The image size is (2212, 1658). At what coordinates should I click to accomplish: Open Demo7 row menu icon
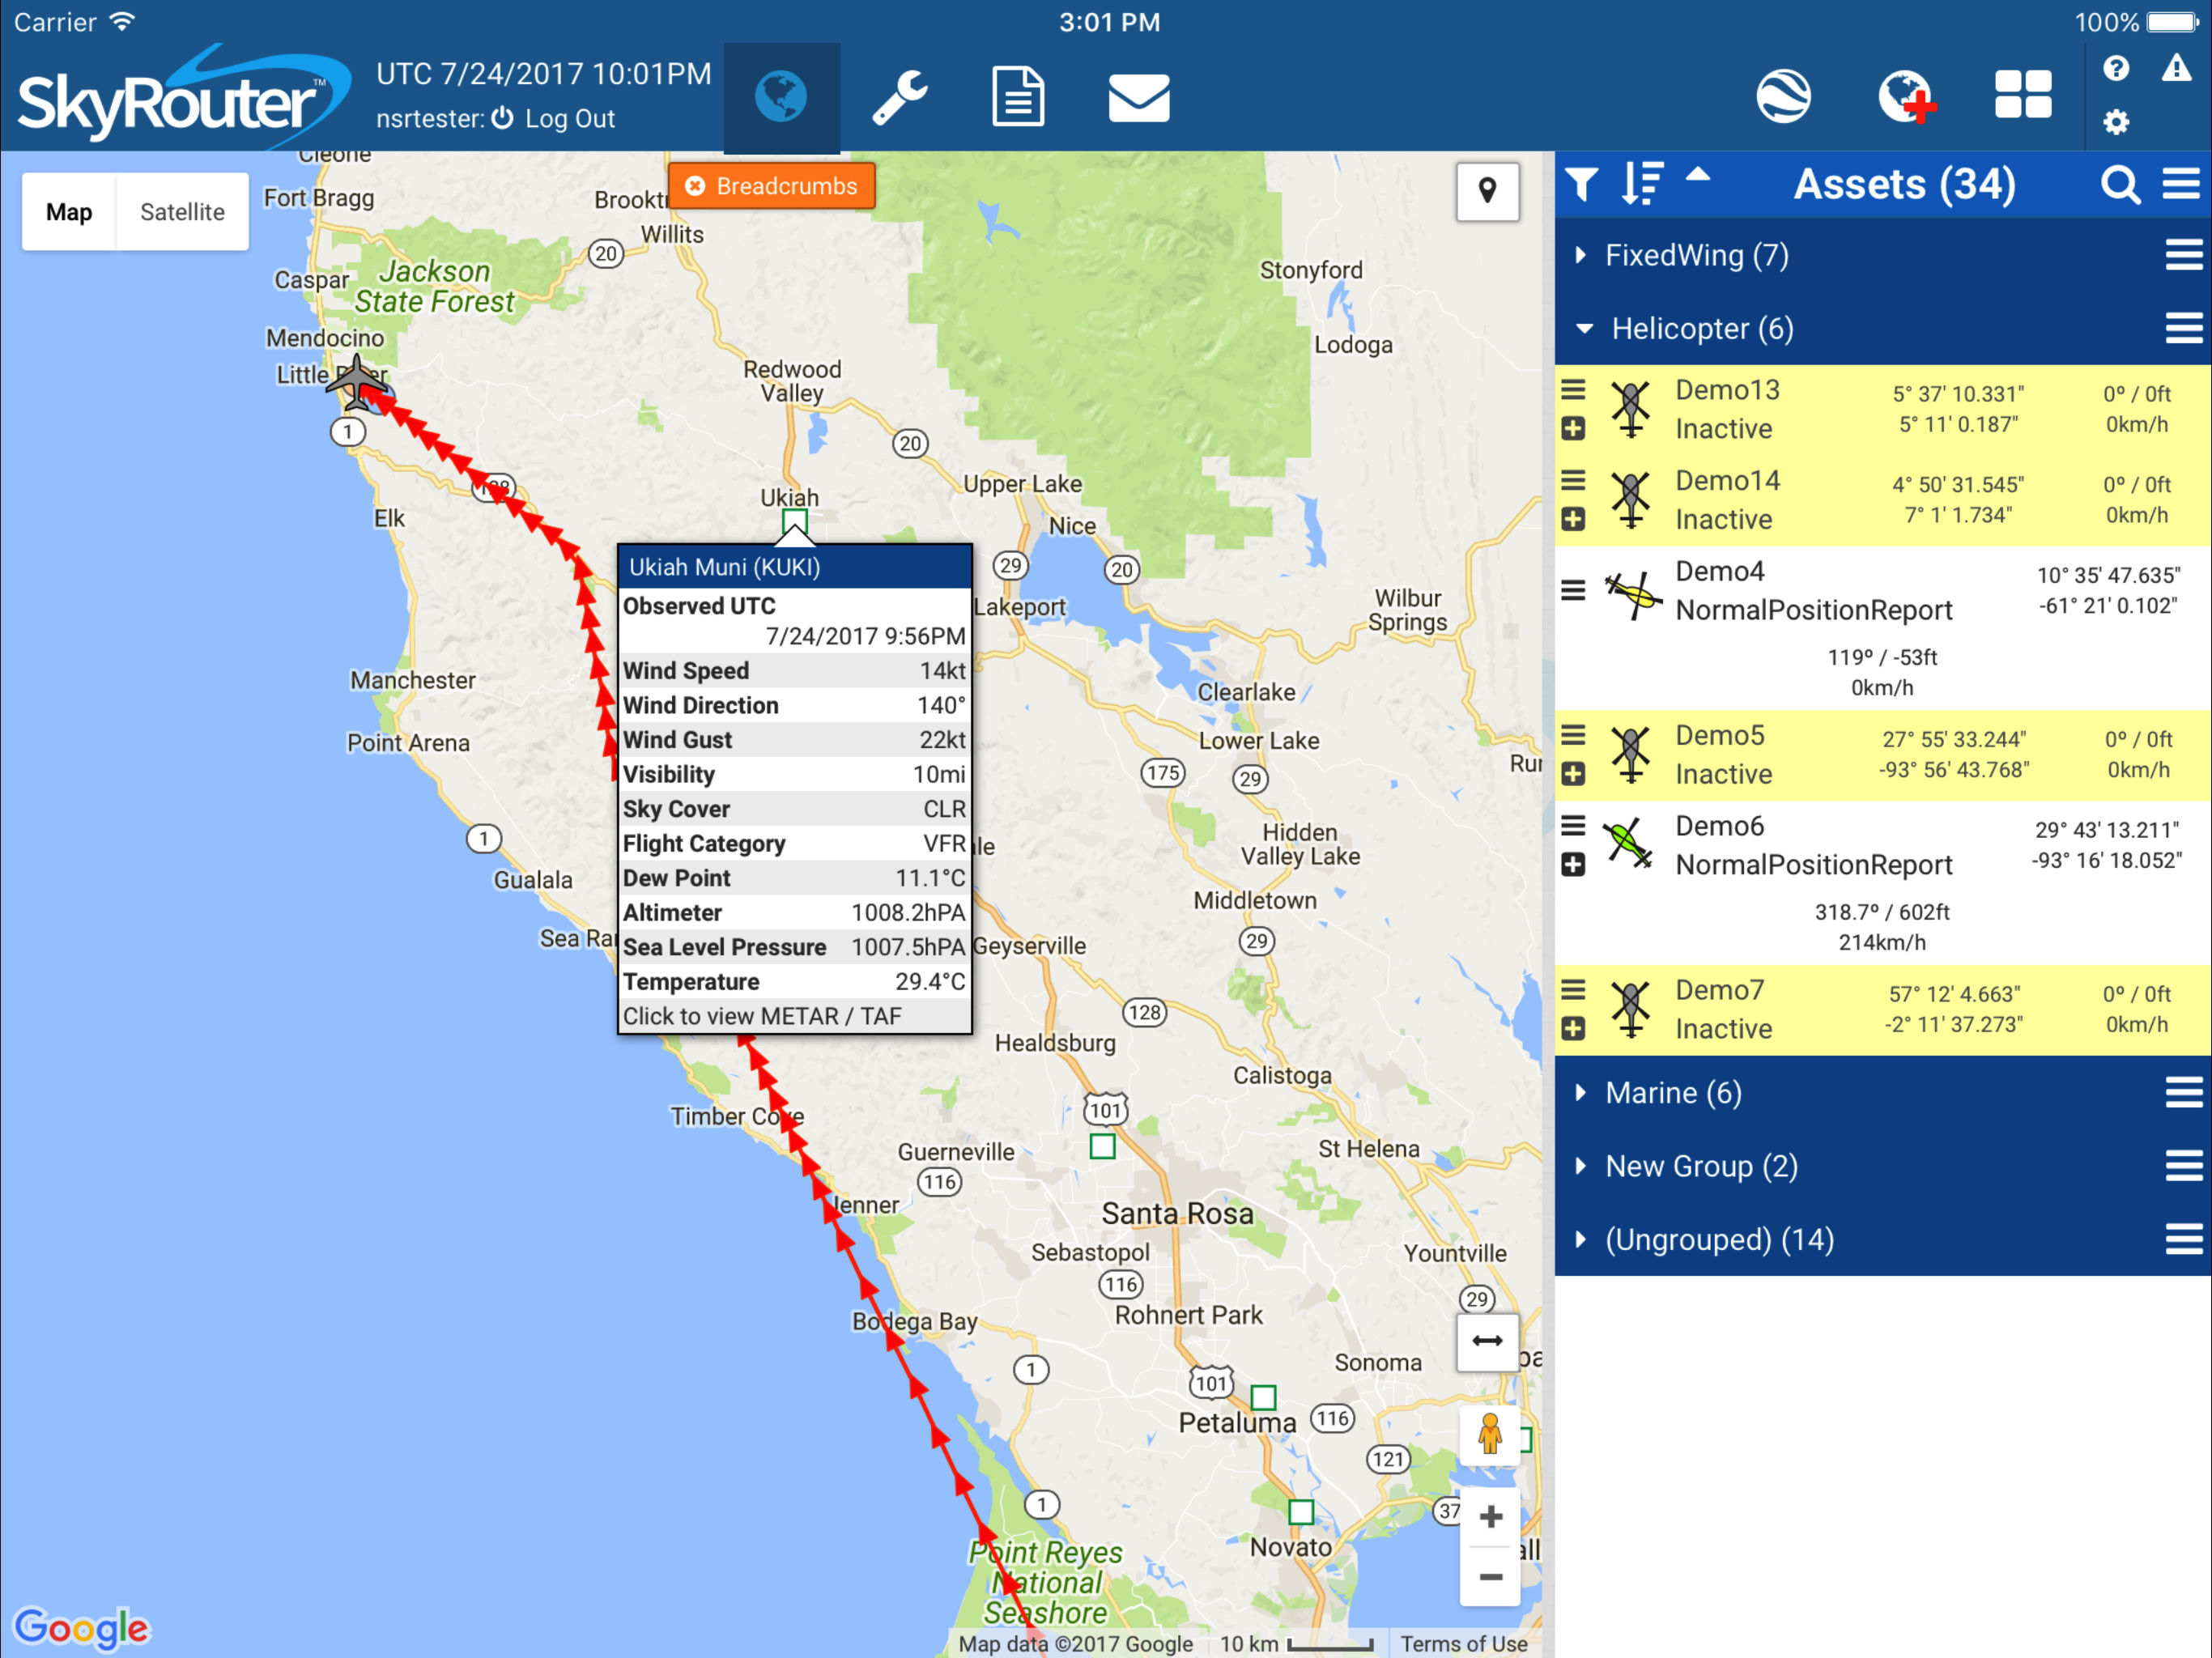coord(1573,990)
